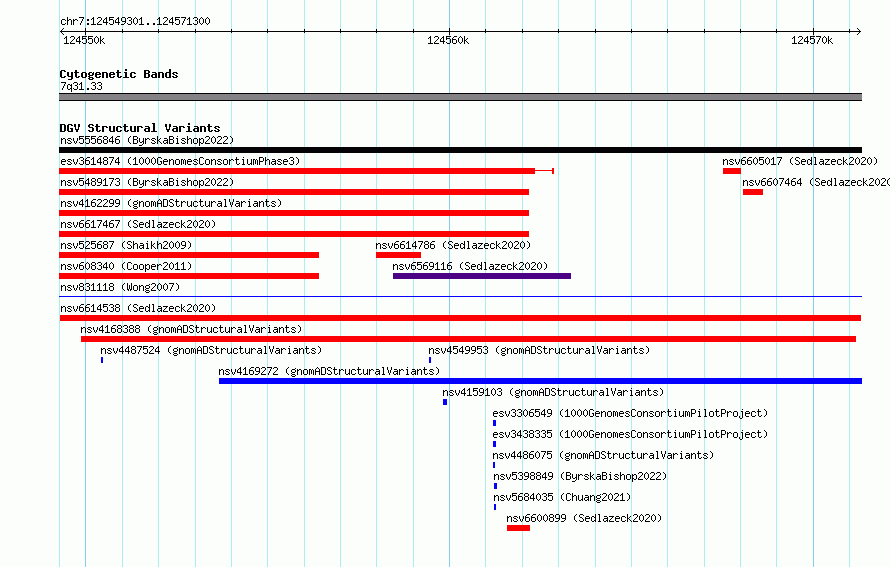Click the red nsv4168388 variant bar
This screenshot has height=567, width=890.
[468, 339]
